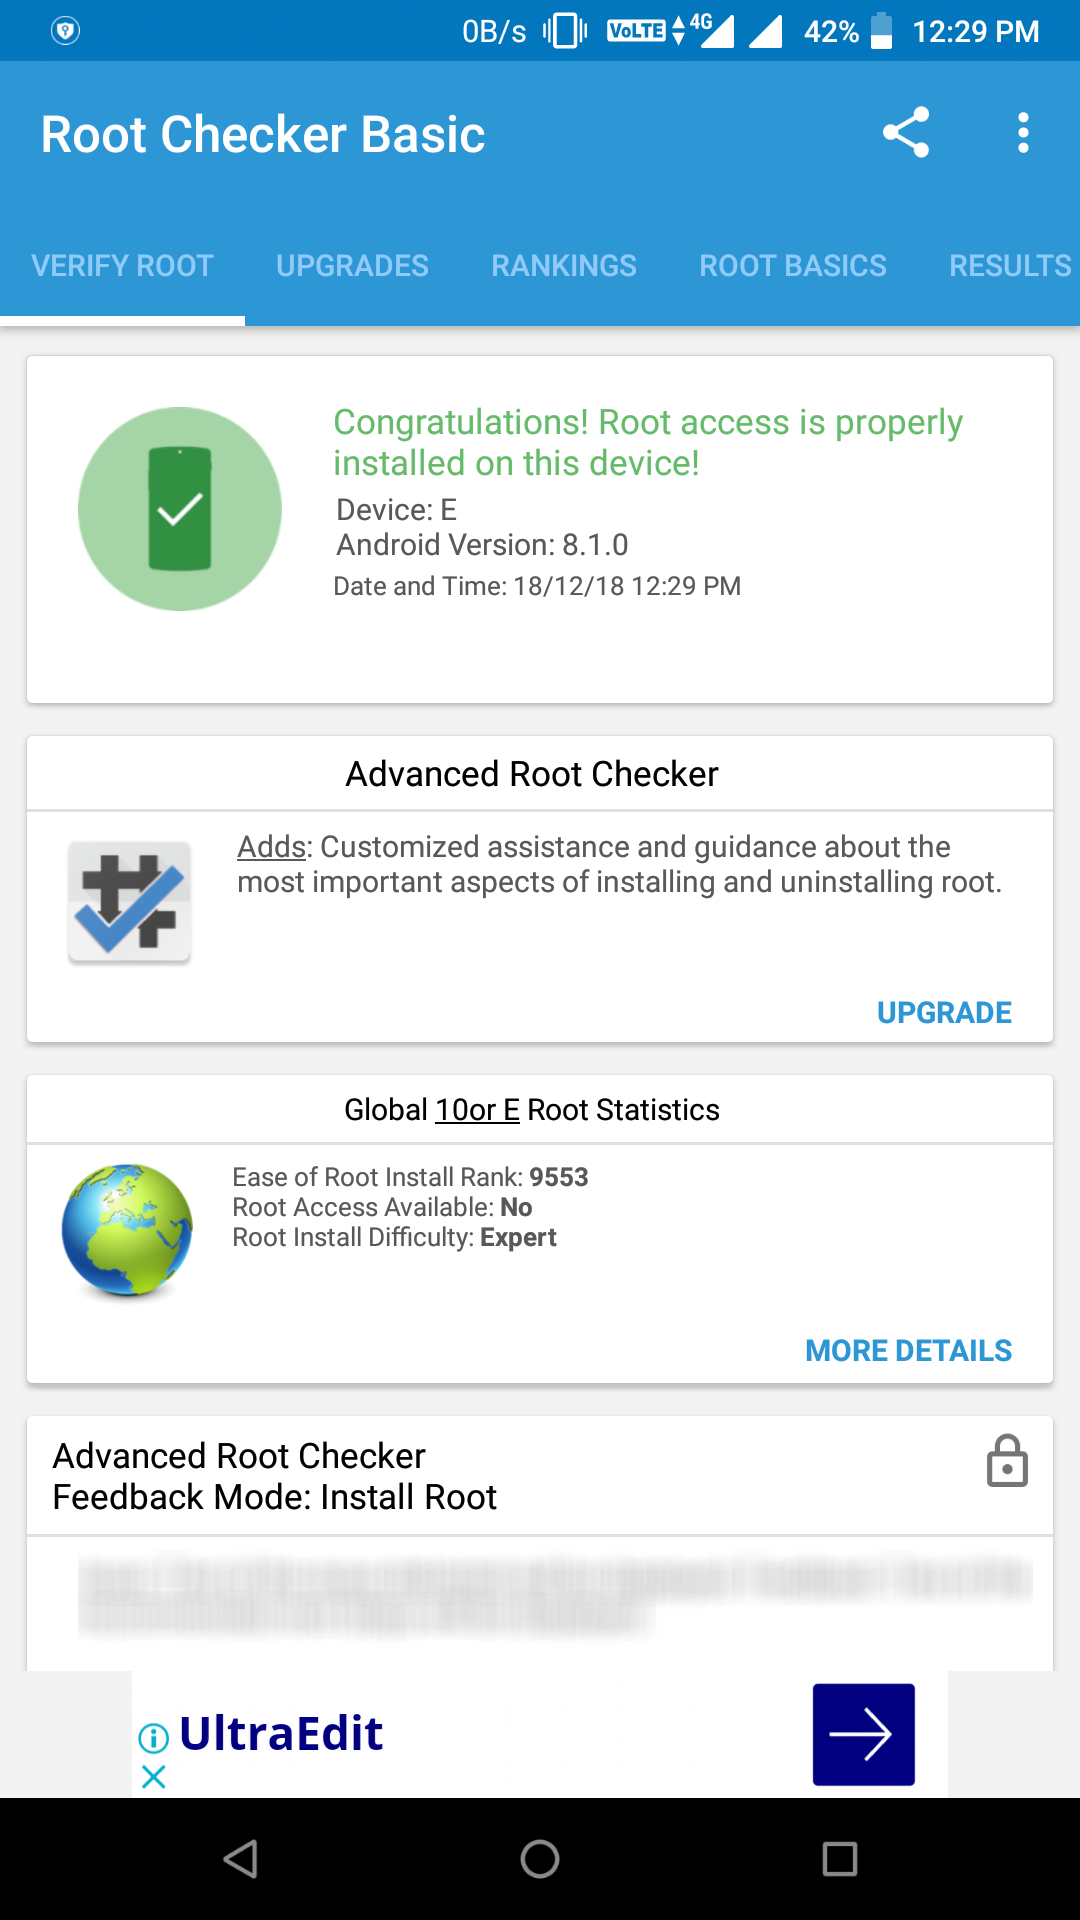Tap the Advanced Root Checker hash icon

click(x=130, y=903)
